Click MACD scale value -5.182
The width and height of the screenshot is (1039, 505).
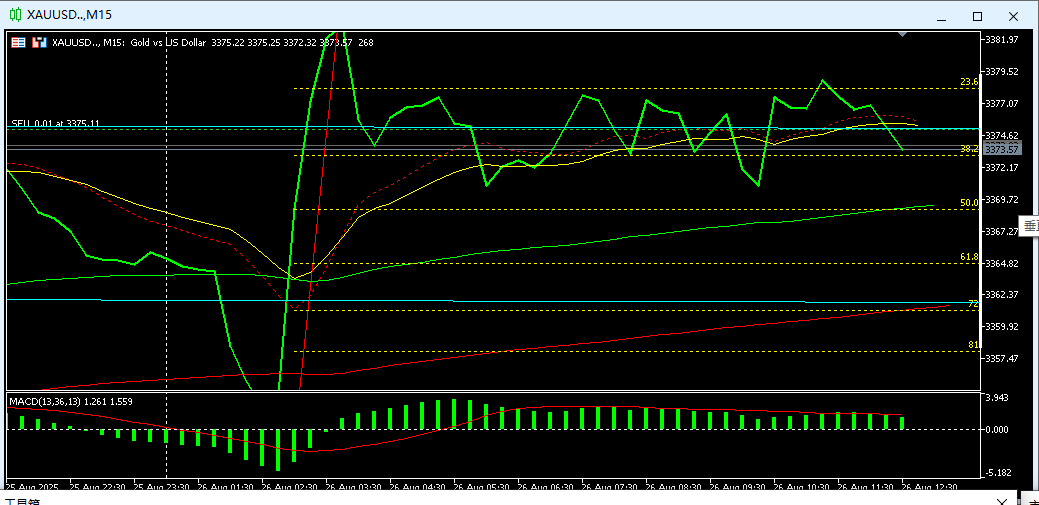tap(1000, 473)
